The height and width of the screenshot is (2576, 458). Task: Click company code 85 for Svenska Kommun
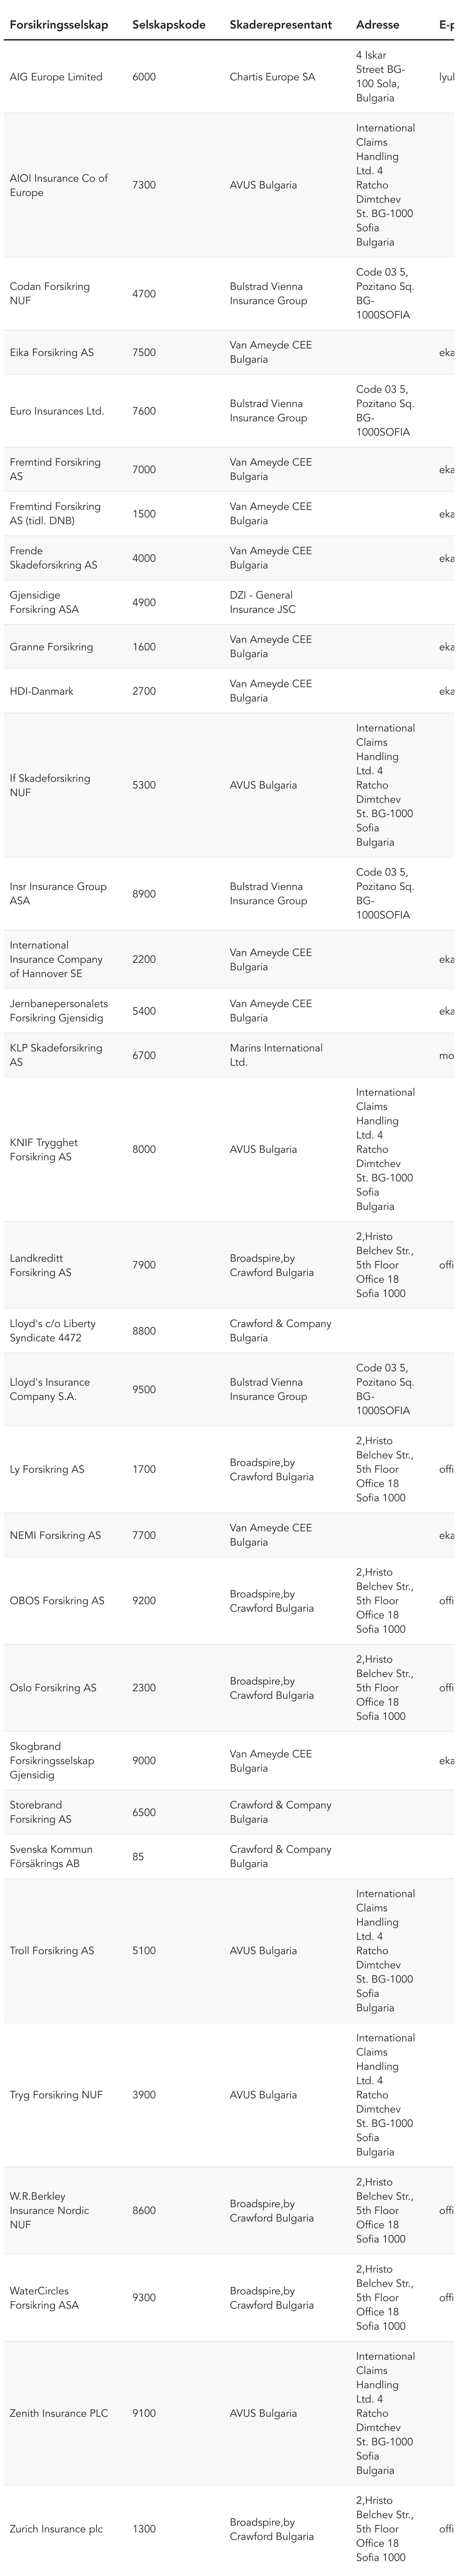tap(138, 1857)
